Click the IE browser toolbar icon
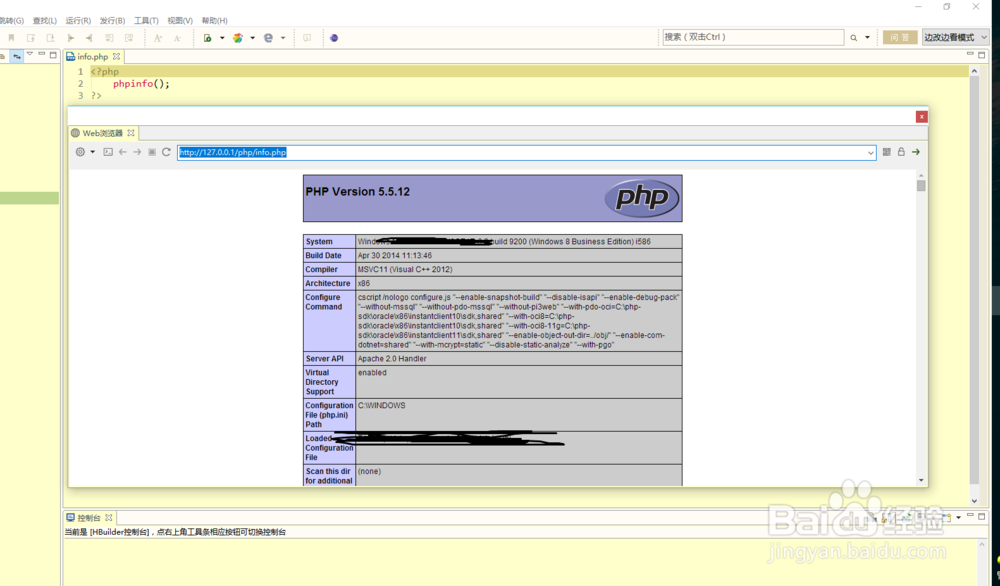 click(268, 38)
